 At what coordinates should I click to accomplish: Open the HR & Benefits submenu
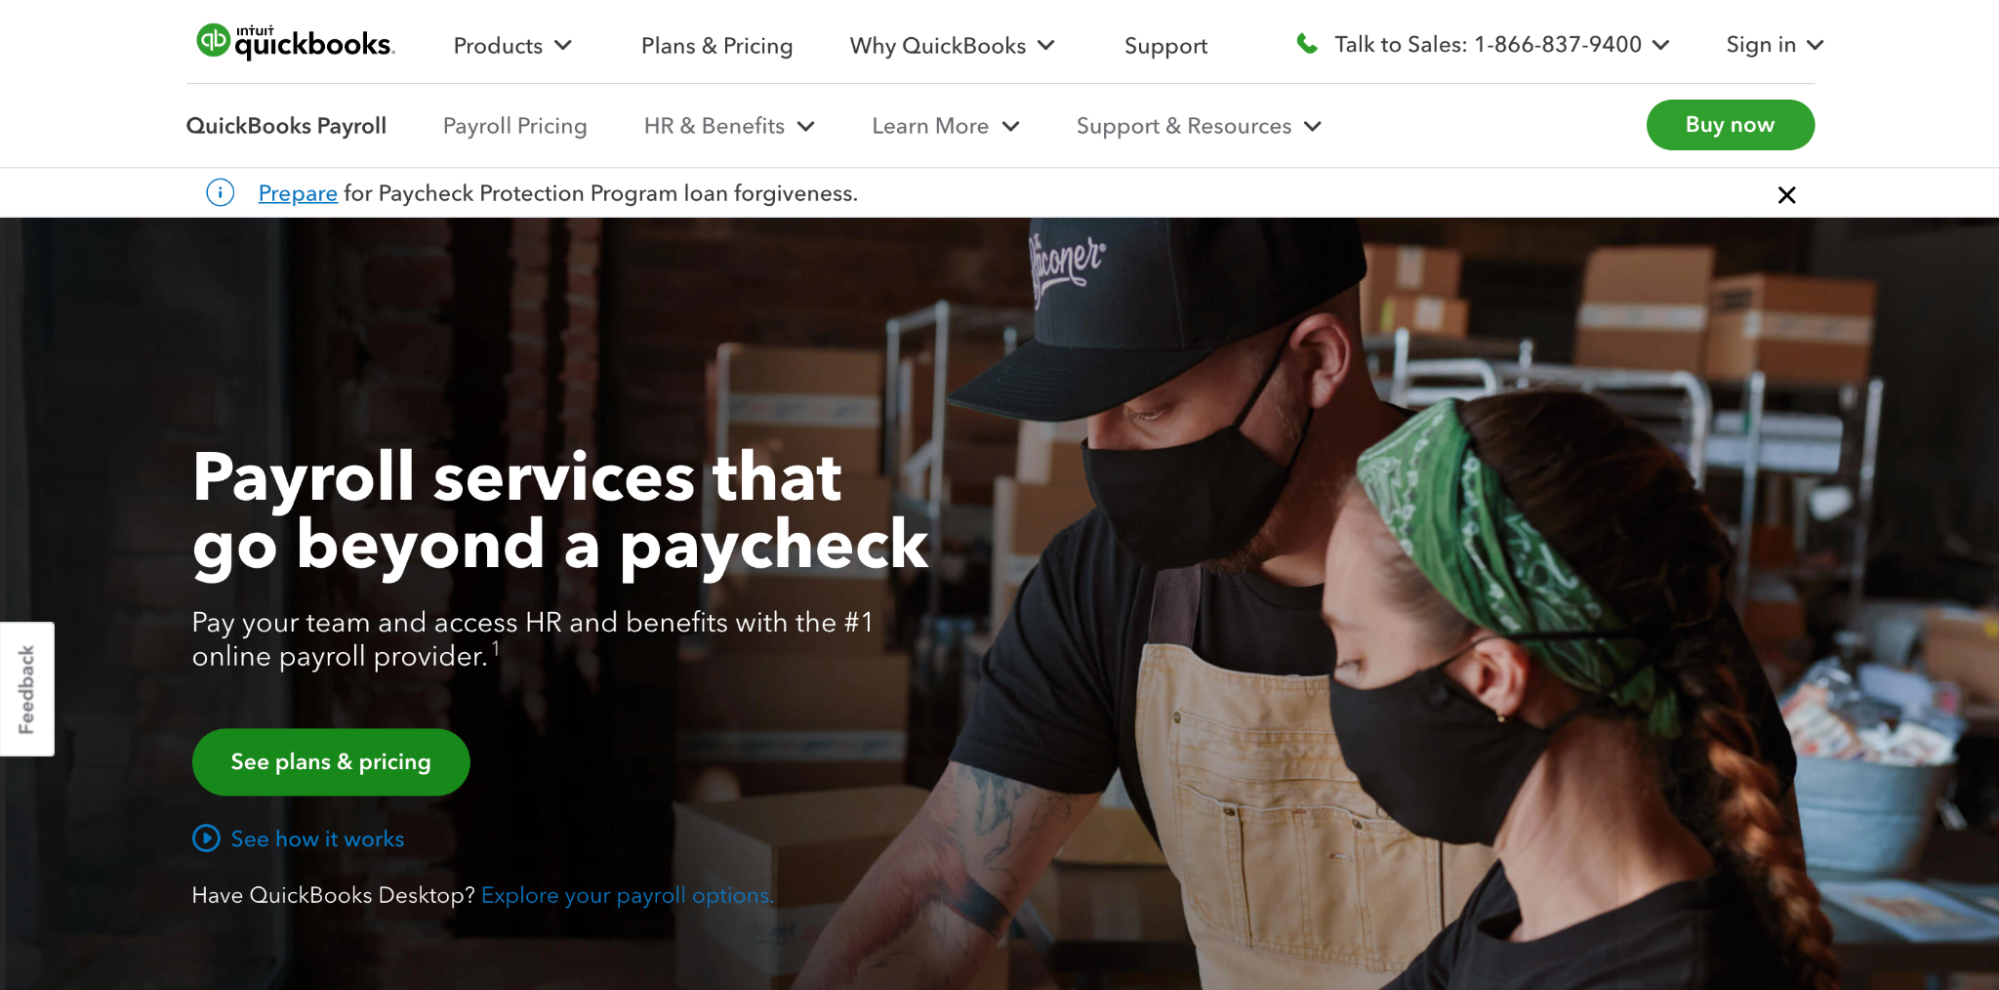tap(729, 126)
